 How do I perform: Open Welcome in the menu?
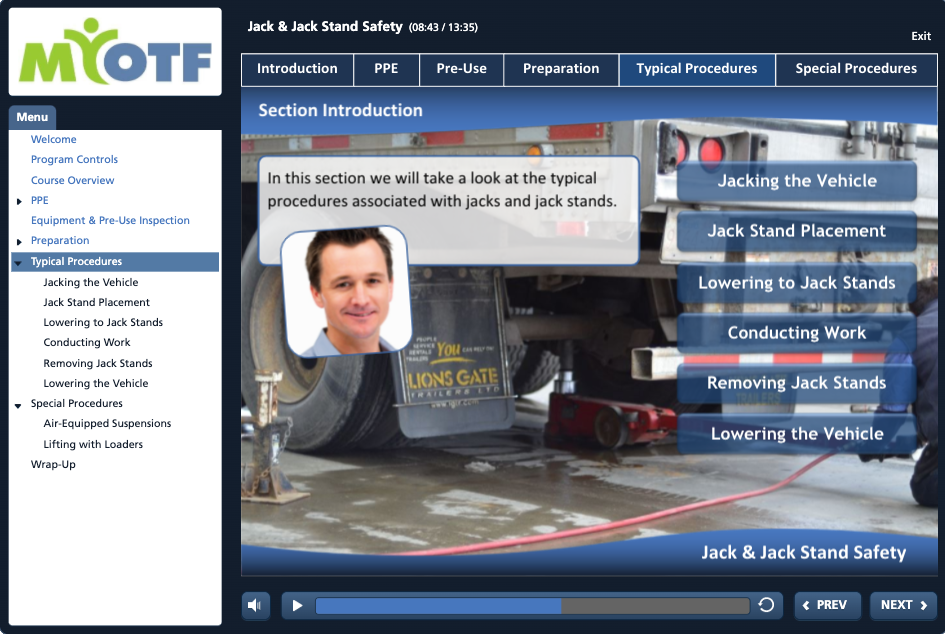[54, 139]
